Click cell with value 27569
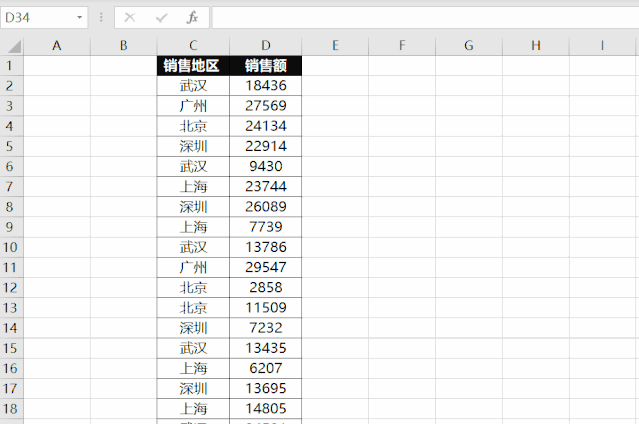 266,106
